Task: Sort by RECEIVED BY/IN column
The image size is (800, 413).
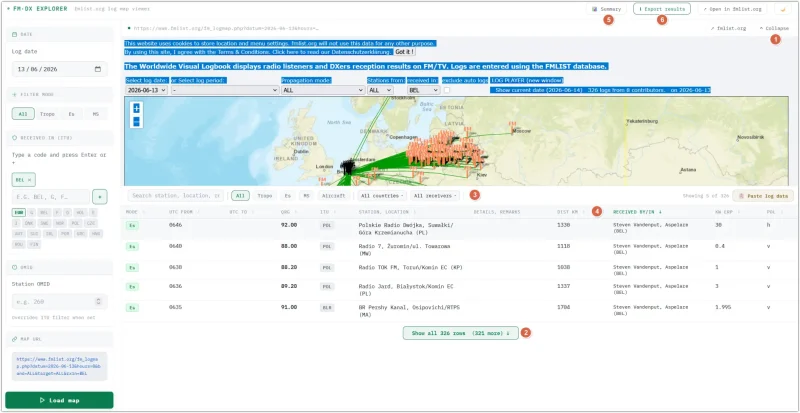Action: click(x=637, y=211)
